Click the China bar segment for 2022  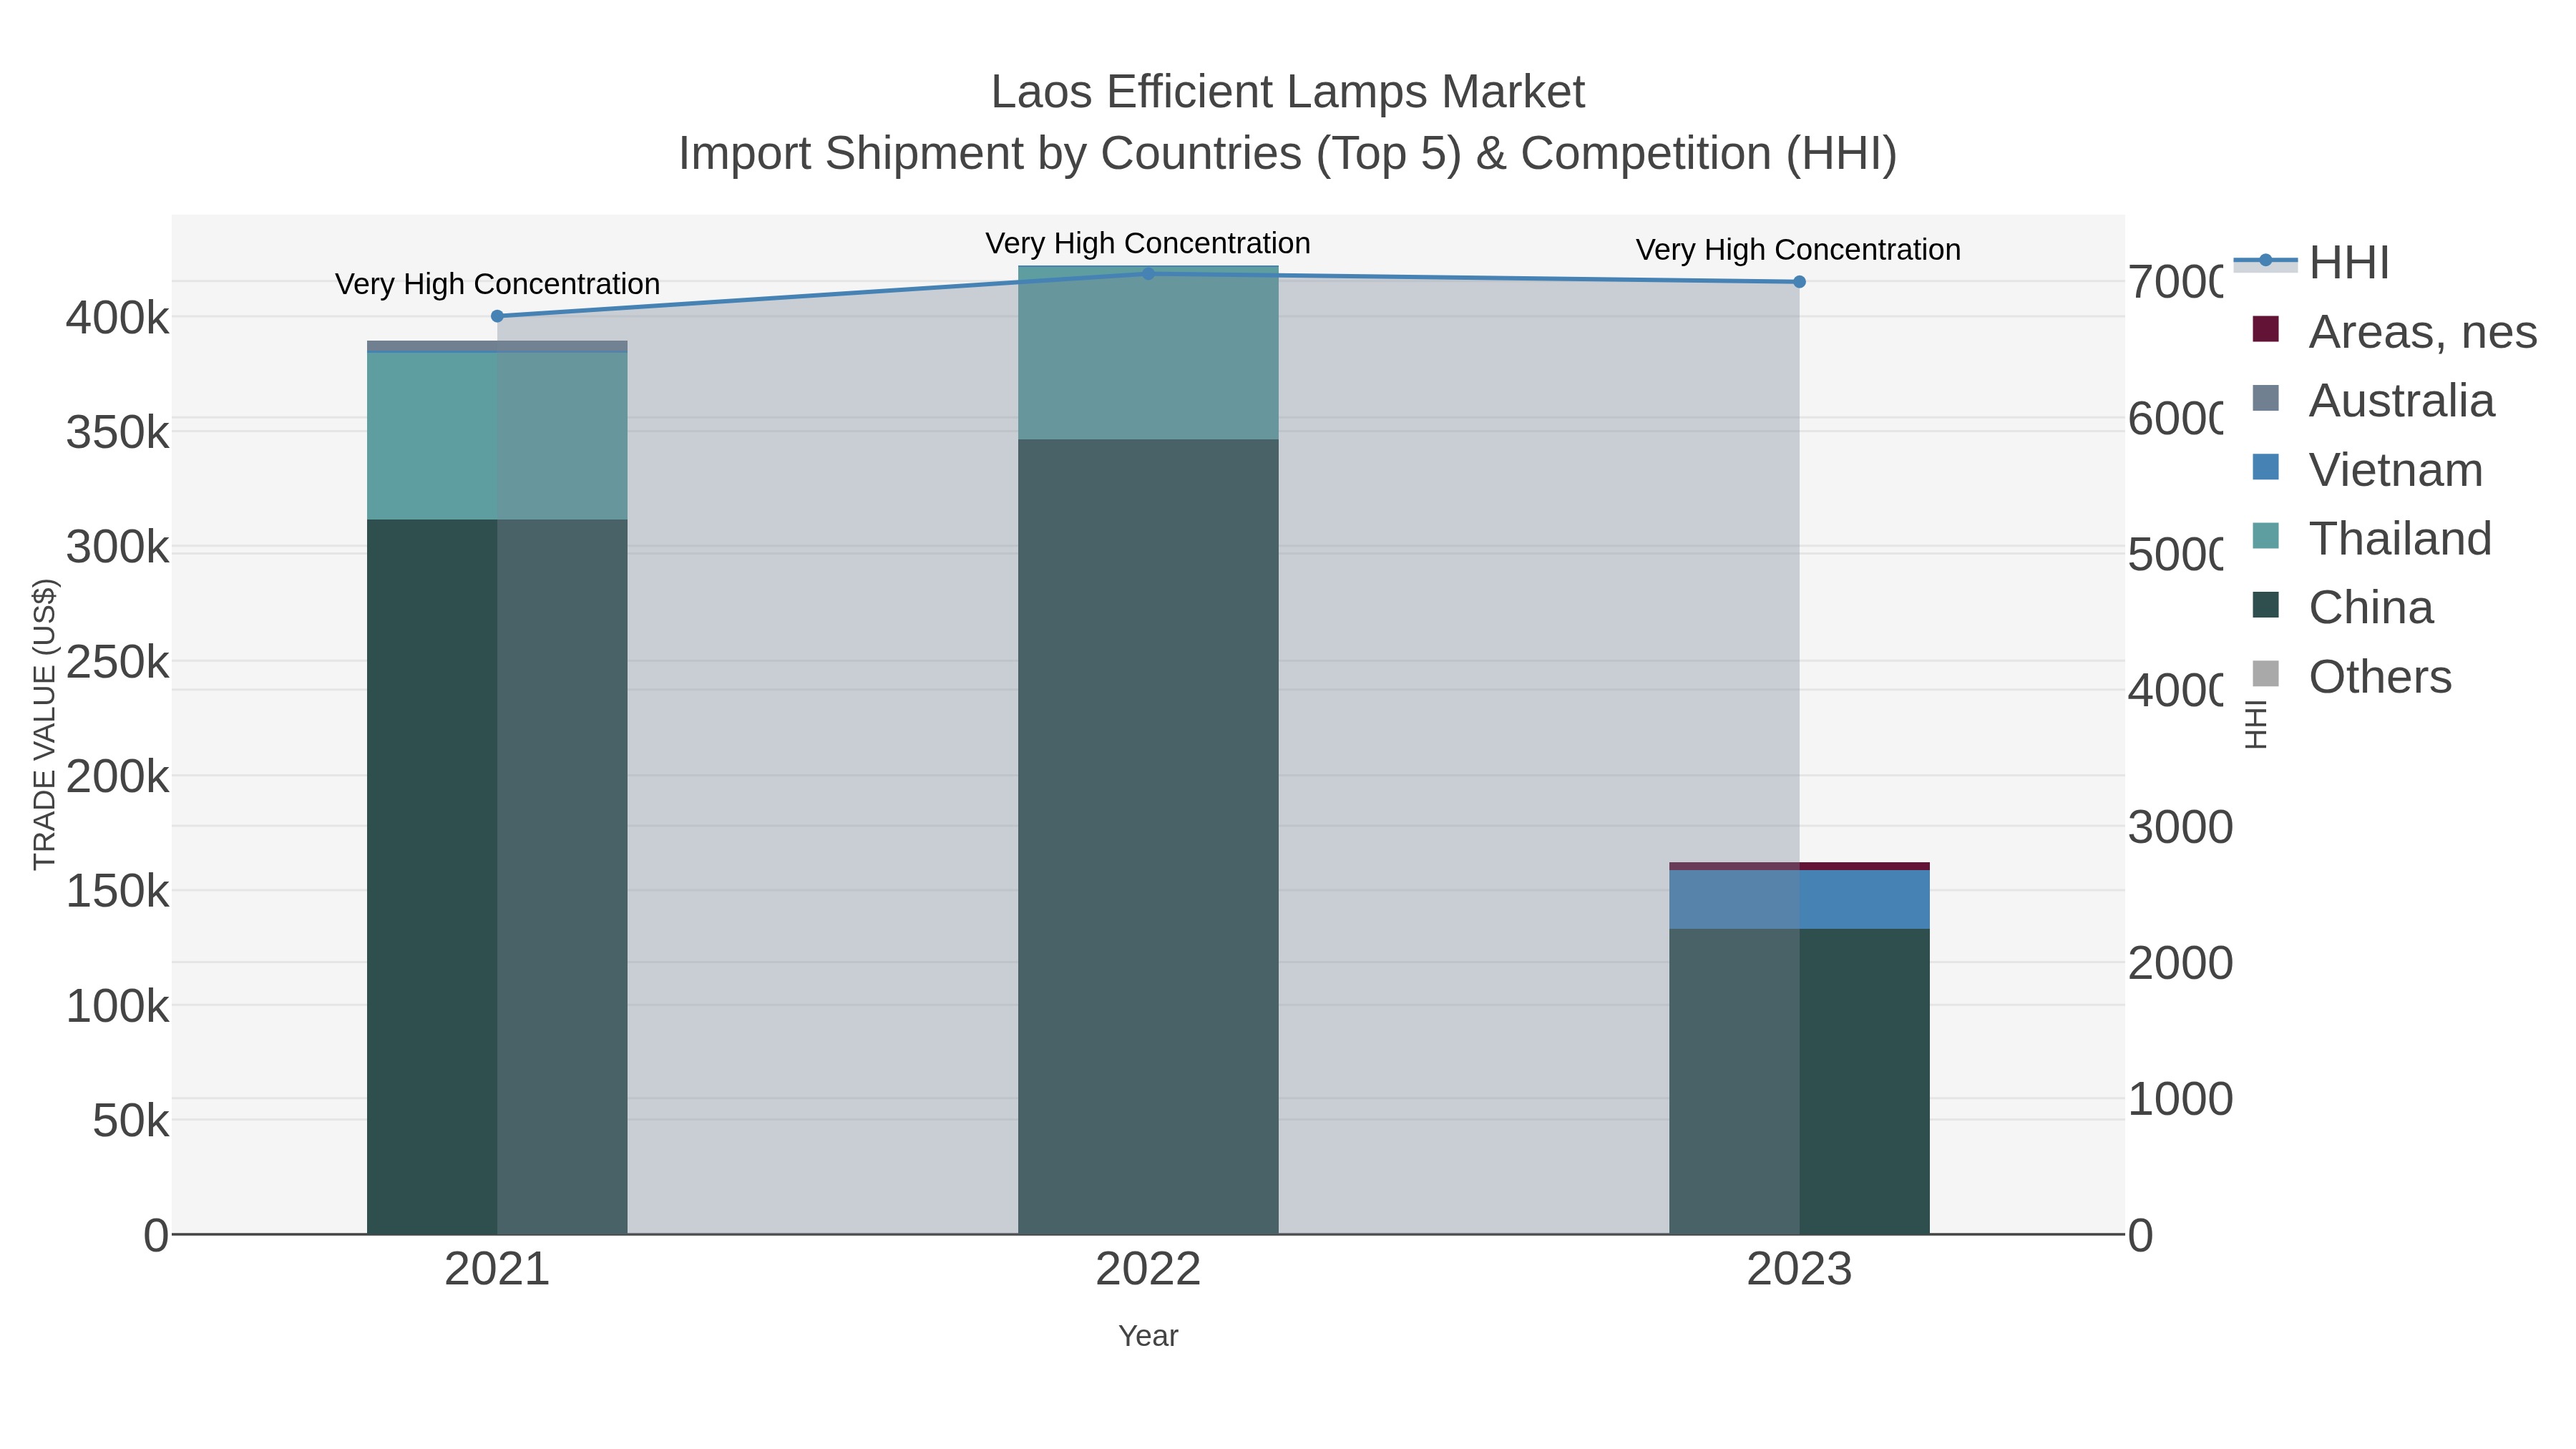1148,836
